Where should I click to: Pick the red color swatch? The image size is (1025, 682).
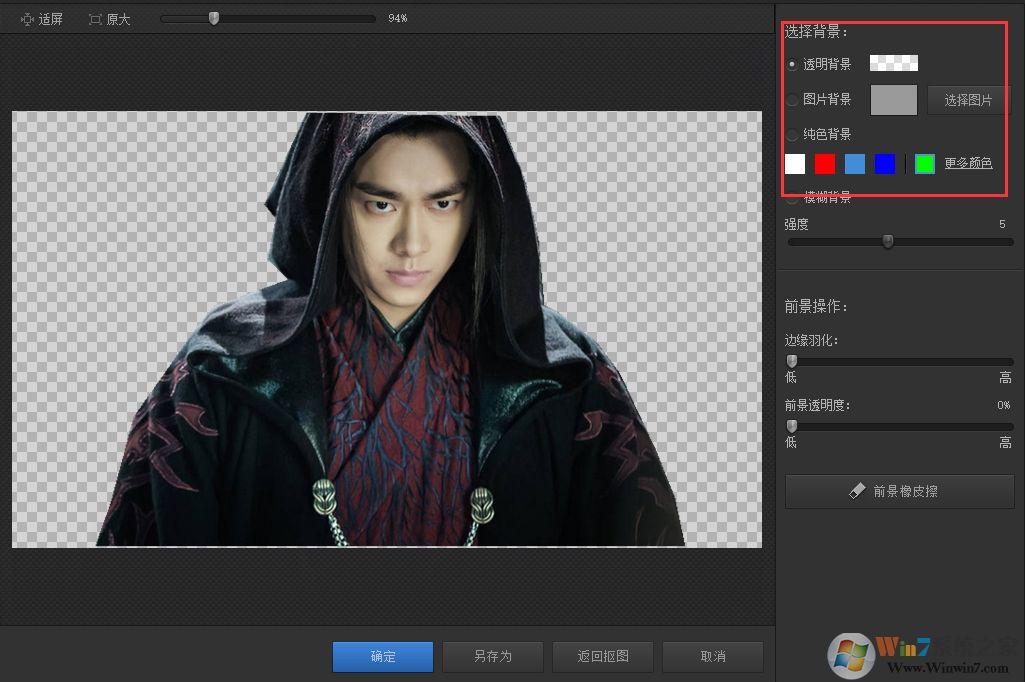tap(825, 164)
